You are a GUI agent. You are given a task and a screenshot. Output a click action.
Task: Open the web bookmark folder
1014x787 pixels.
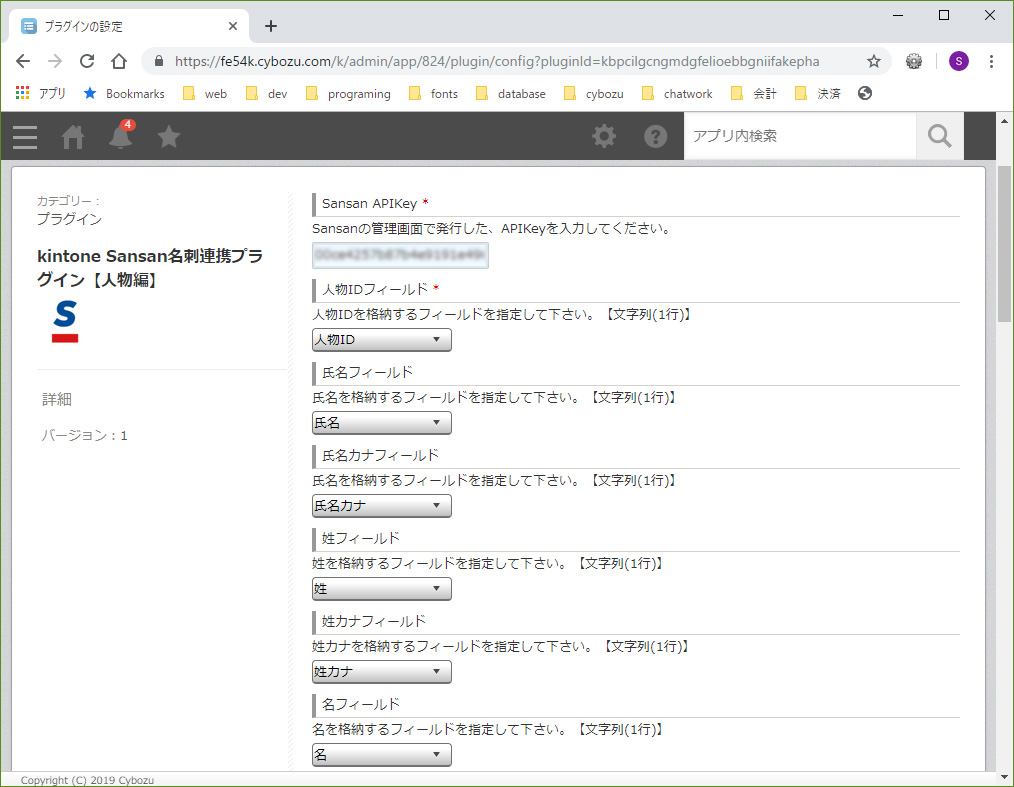[205, 94]
